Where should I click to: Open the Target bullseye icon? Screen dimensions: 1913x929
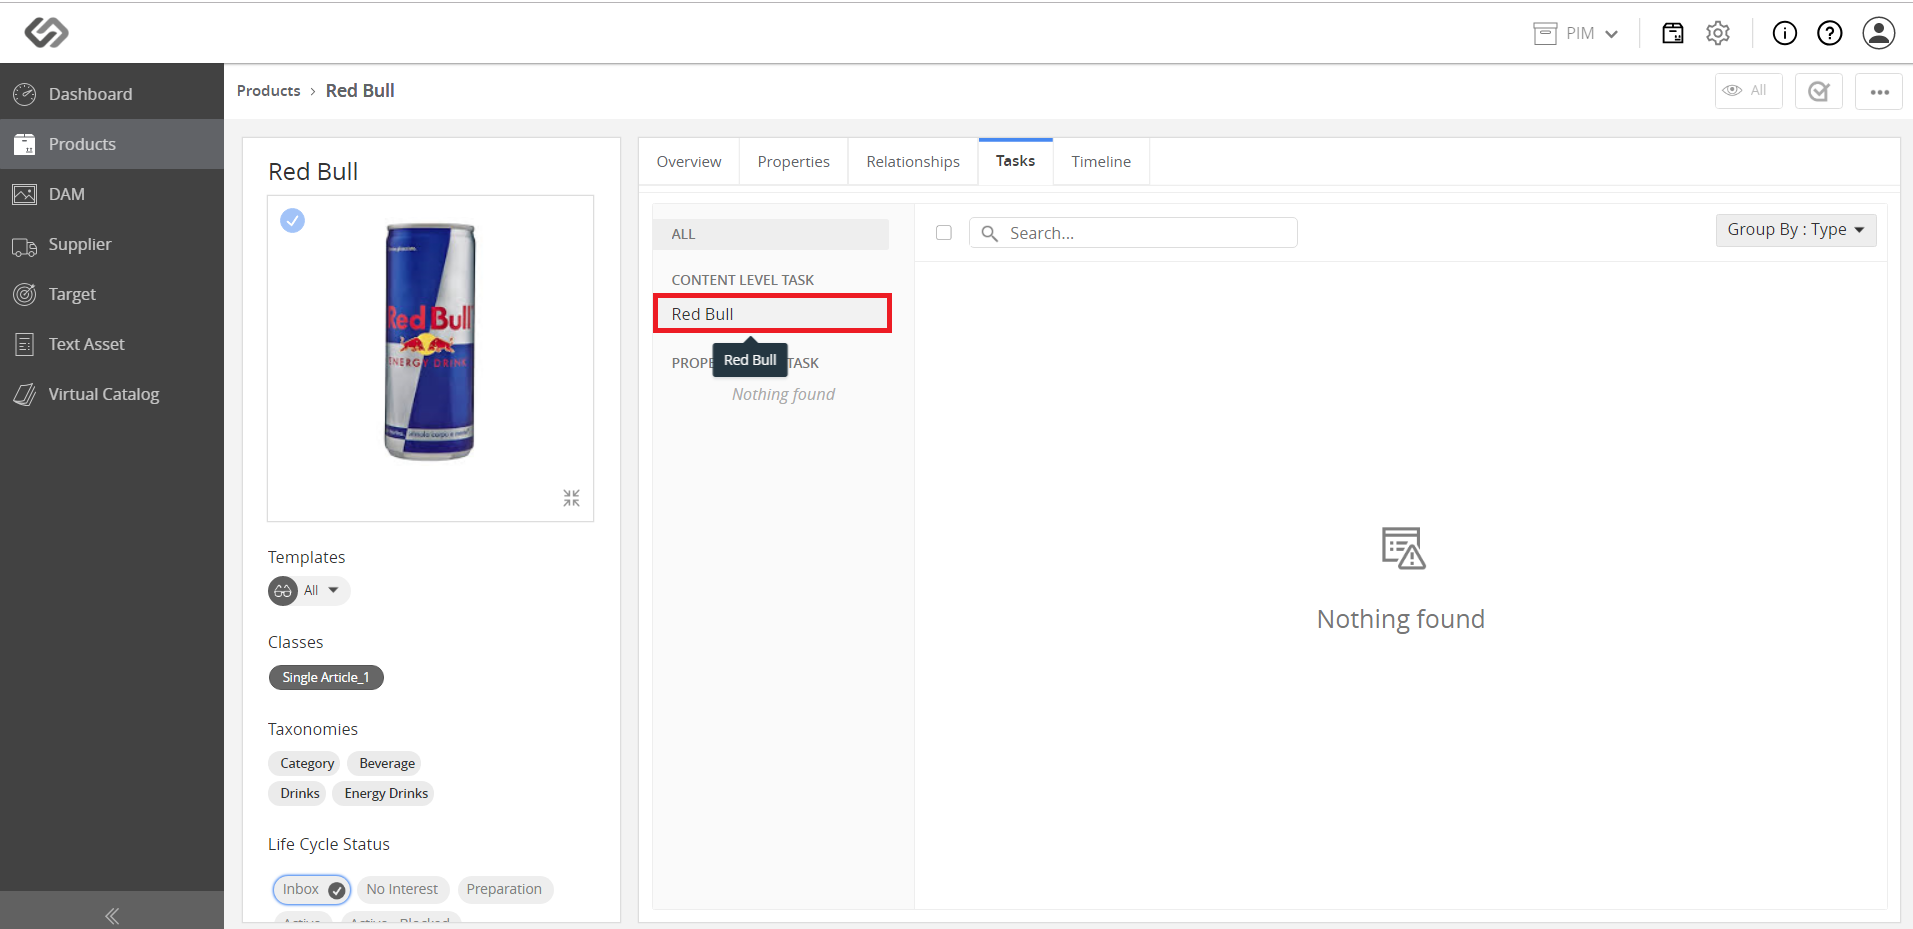point(25,294)
